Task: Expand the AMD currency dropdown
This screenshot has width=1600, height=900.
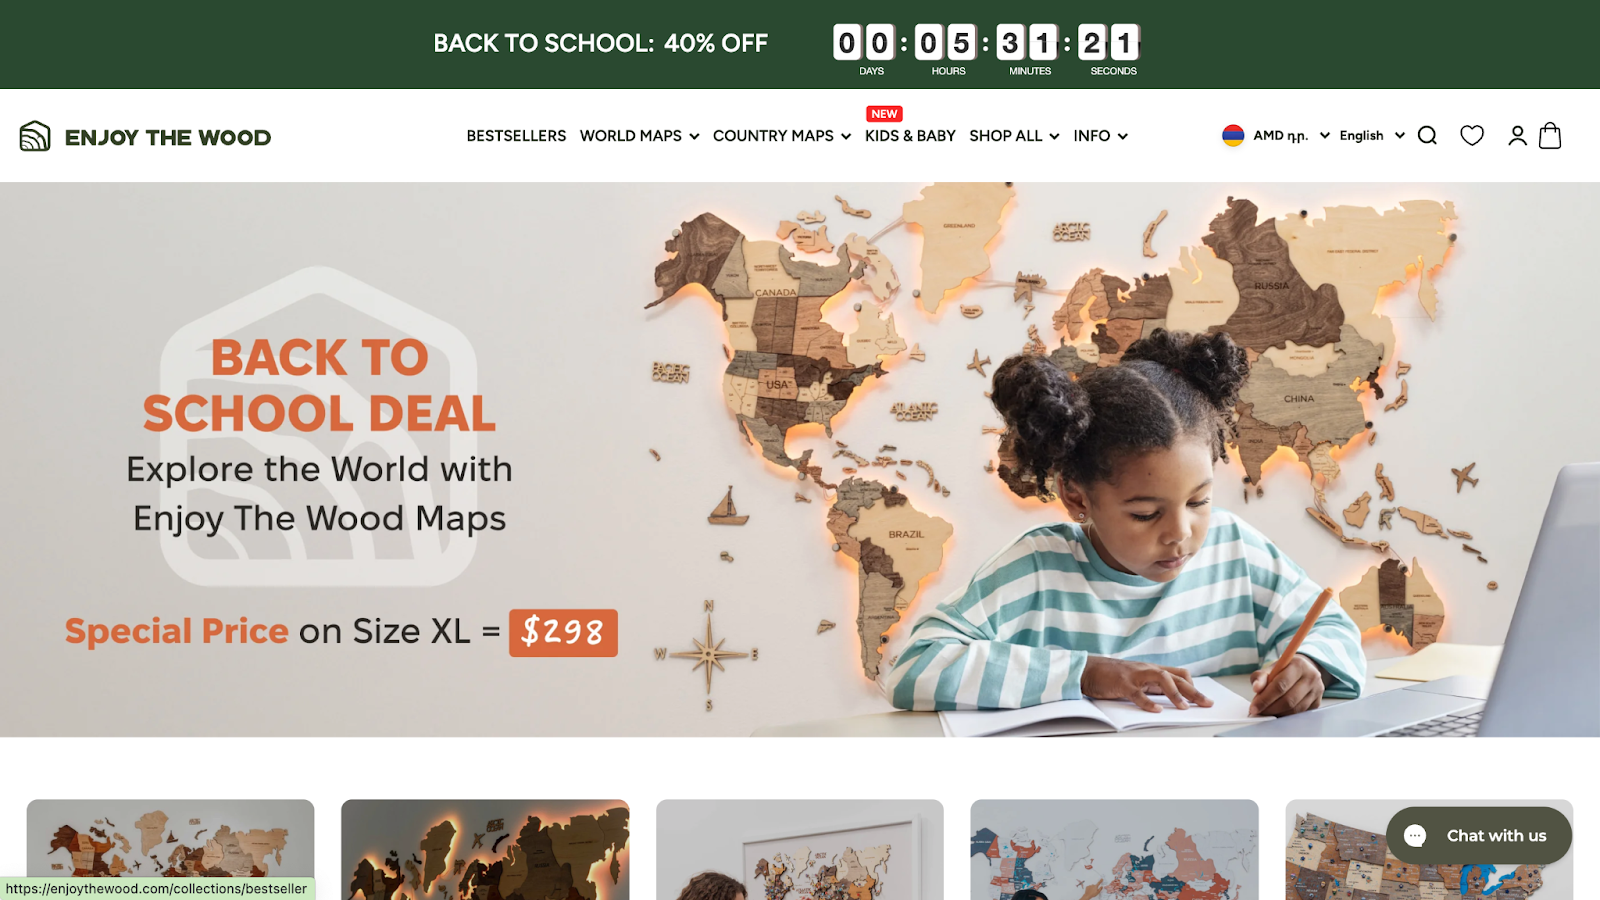Action: [1291, 136]
